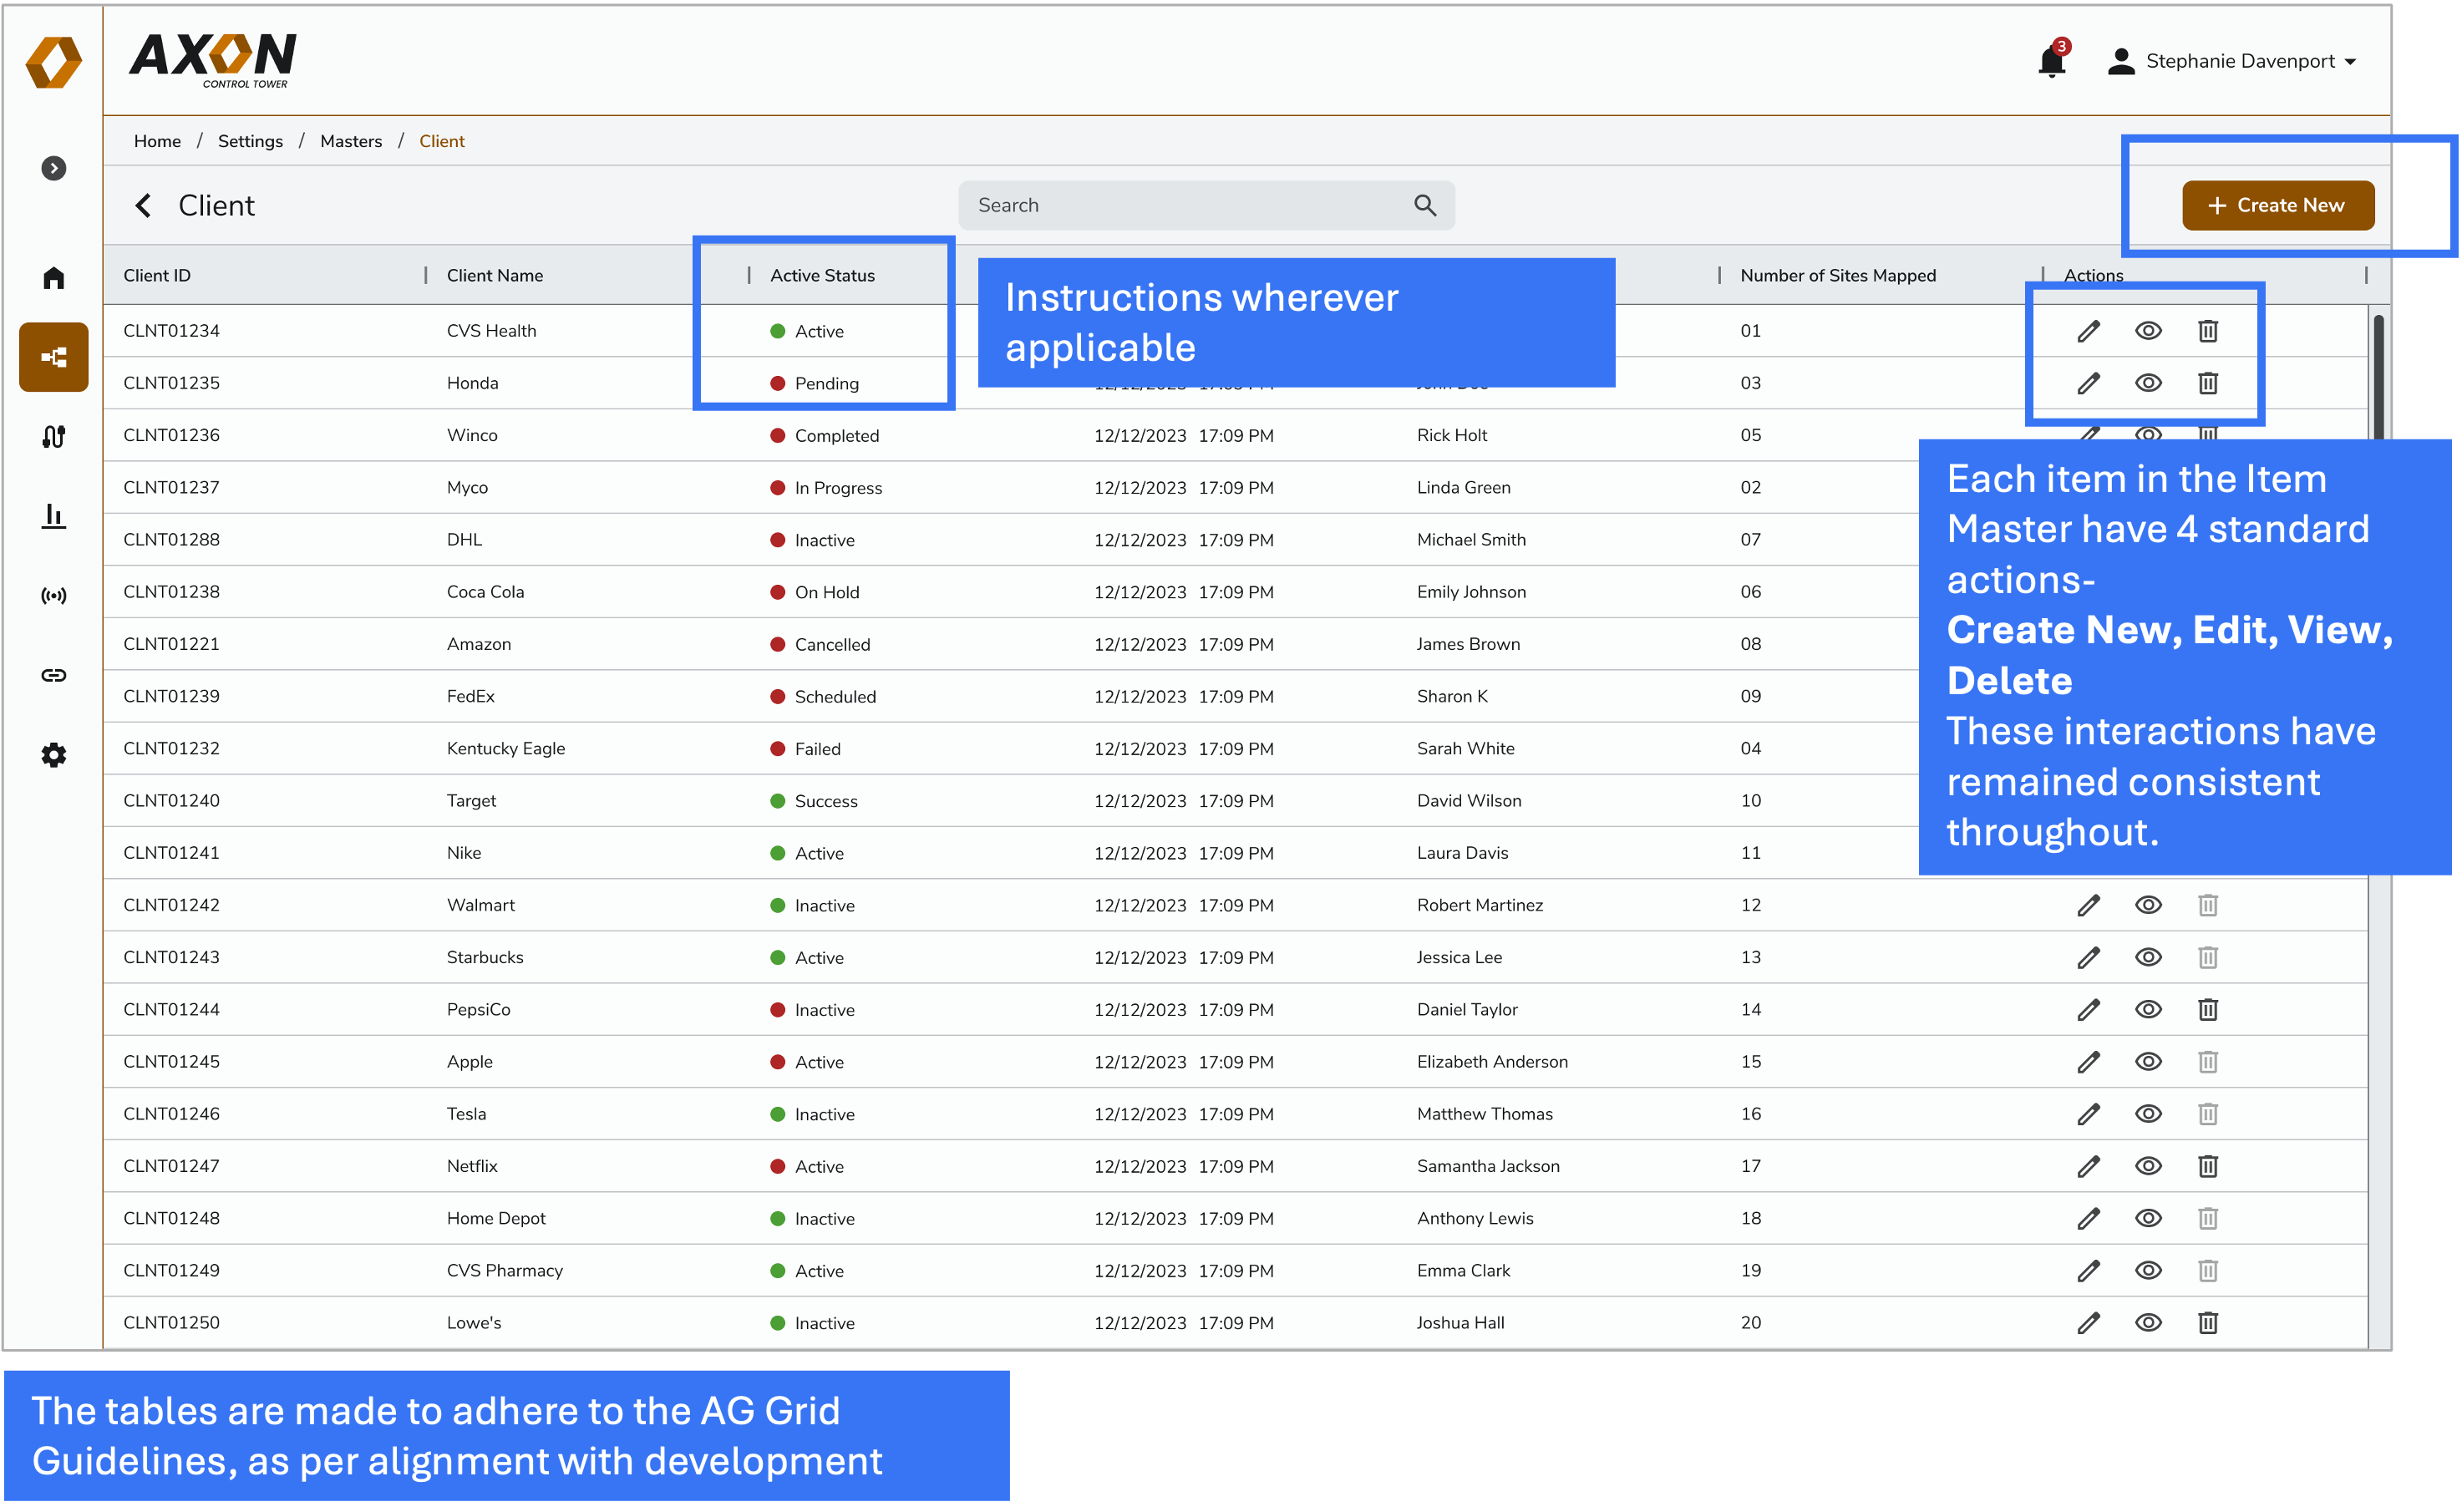The image size is (2462, 1512).
Task: Delete the CVS Health row
Action: 2208,331
